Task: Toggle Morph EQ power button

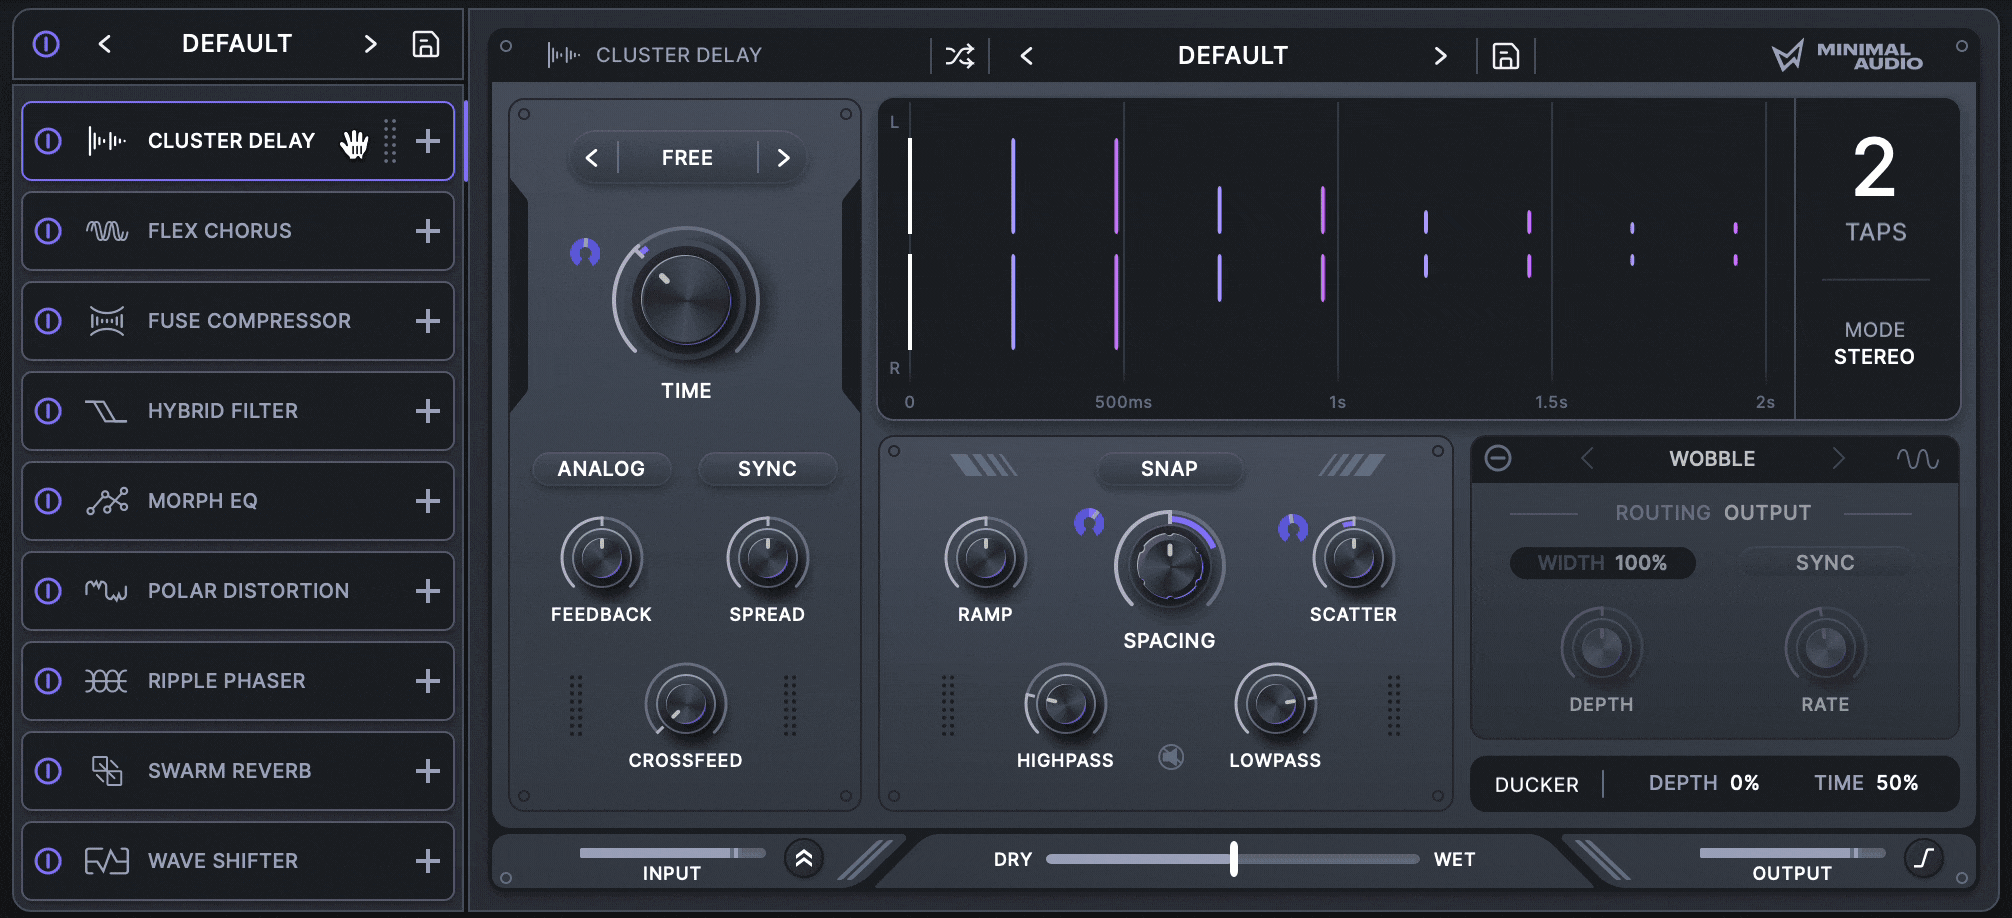Action: point(48,501)
